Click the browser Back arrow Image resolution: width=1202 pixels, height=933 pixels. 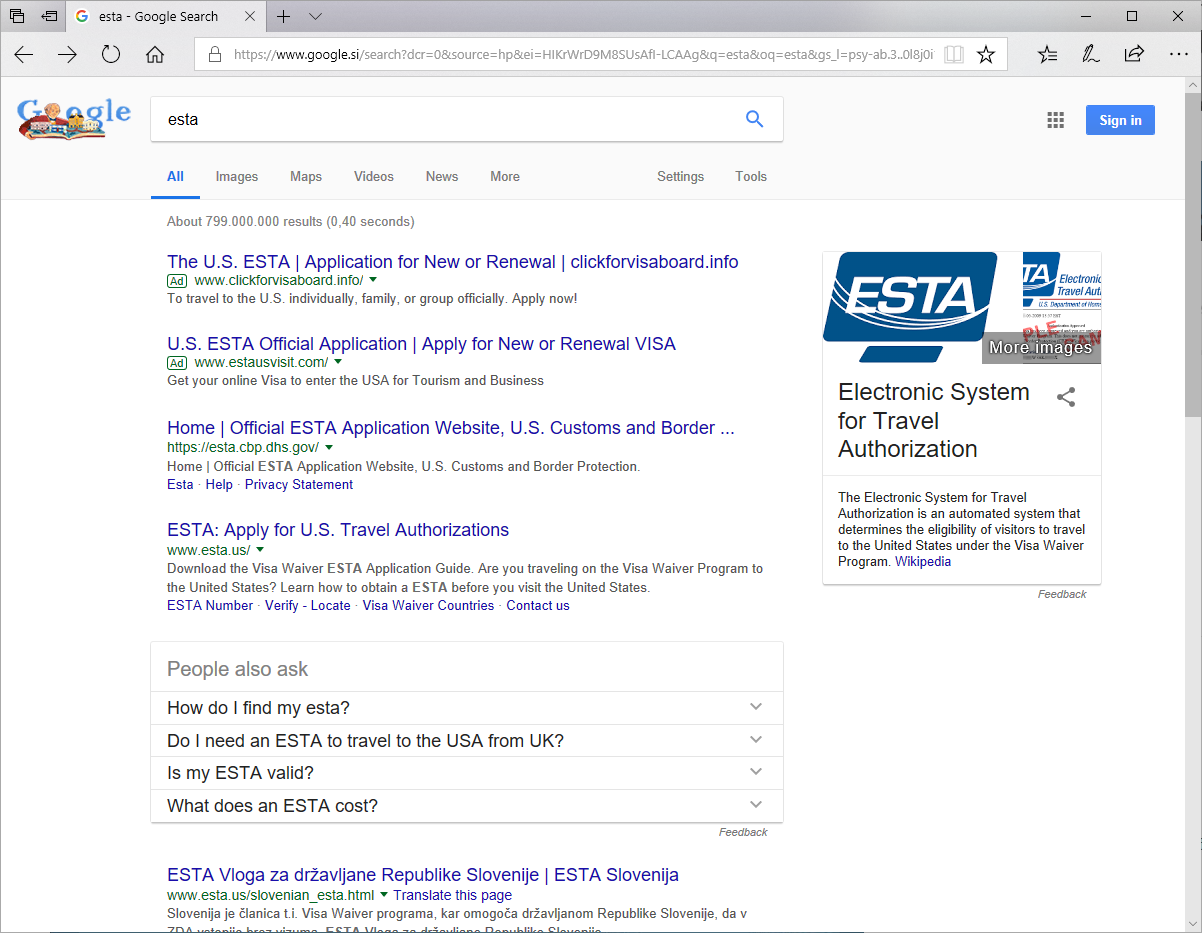pos(24,55)
